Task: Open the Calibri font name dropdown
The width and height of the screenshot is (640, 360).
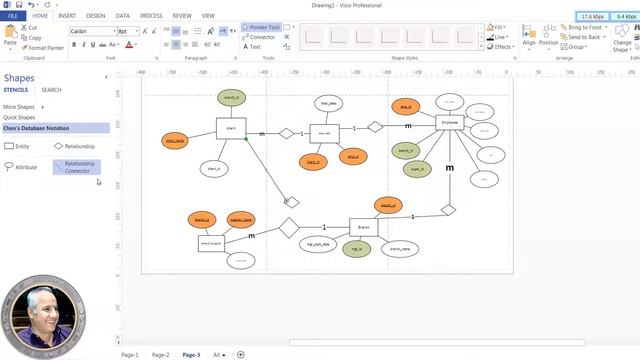Action: (x=114, y=31)
